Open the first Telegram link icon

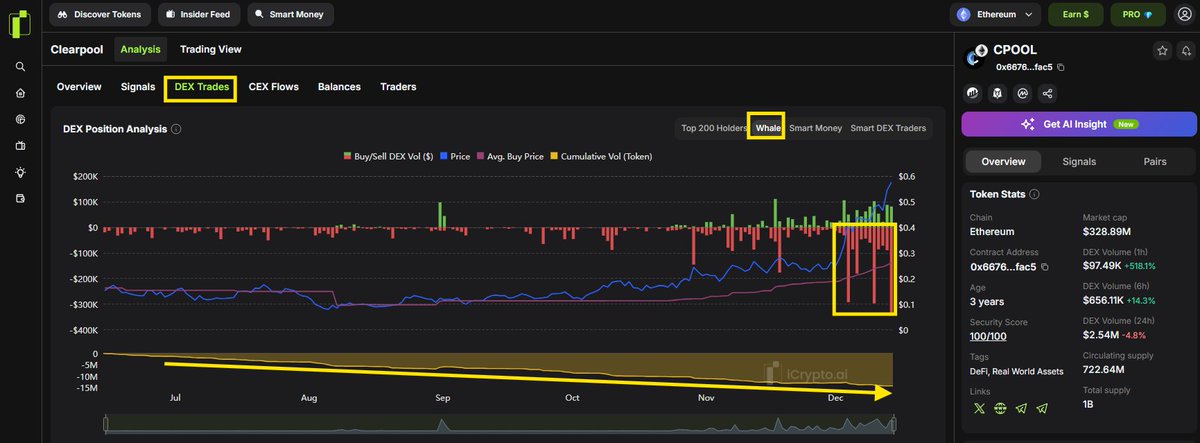point(1021,408)
